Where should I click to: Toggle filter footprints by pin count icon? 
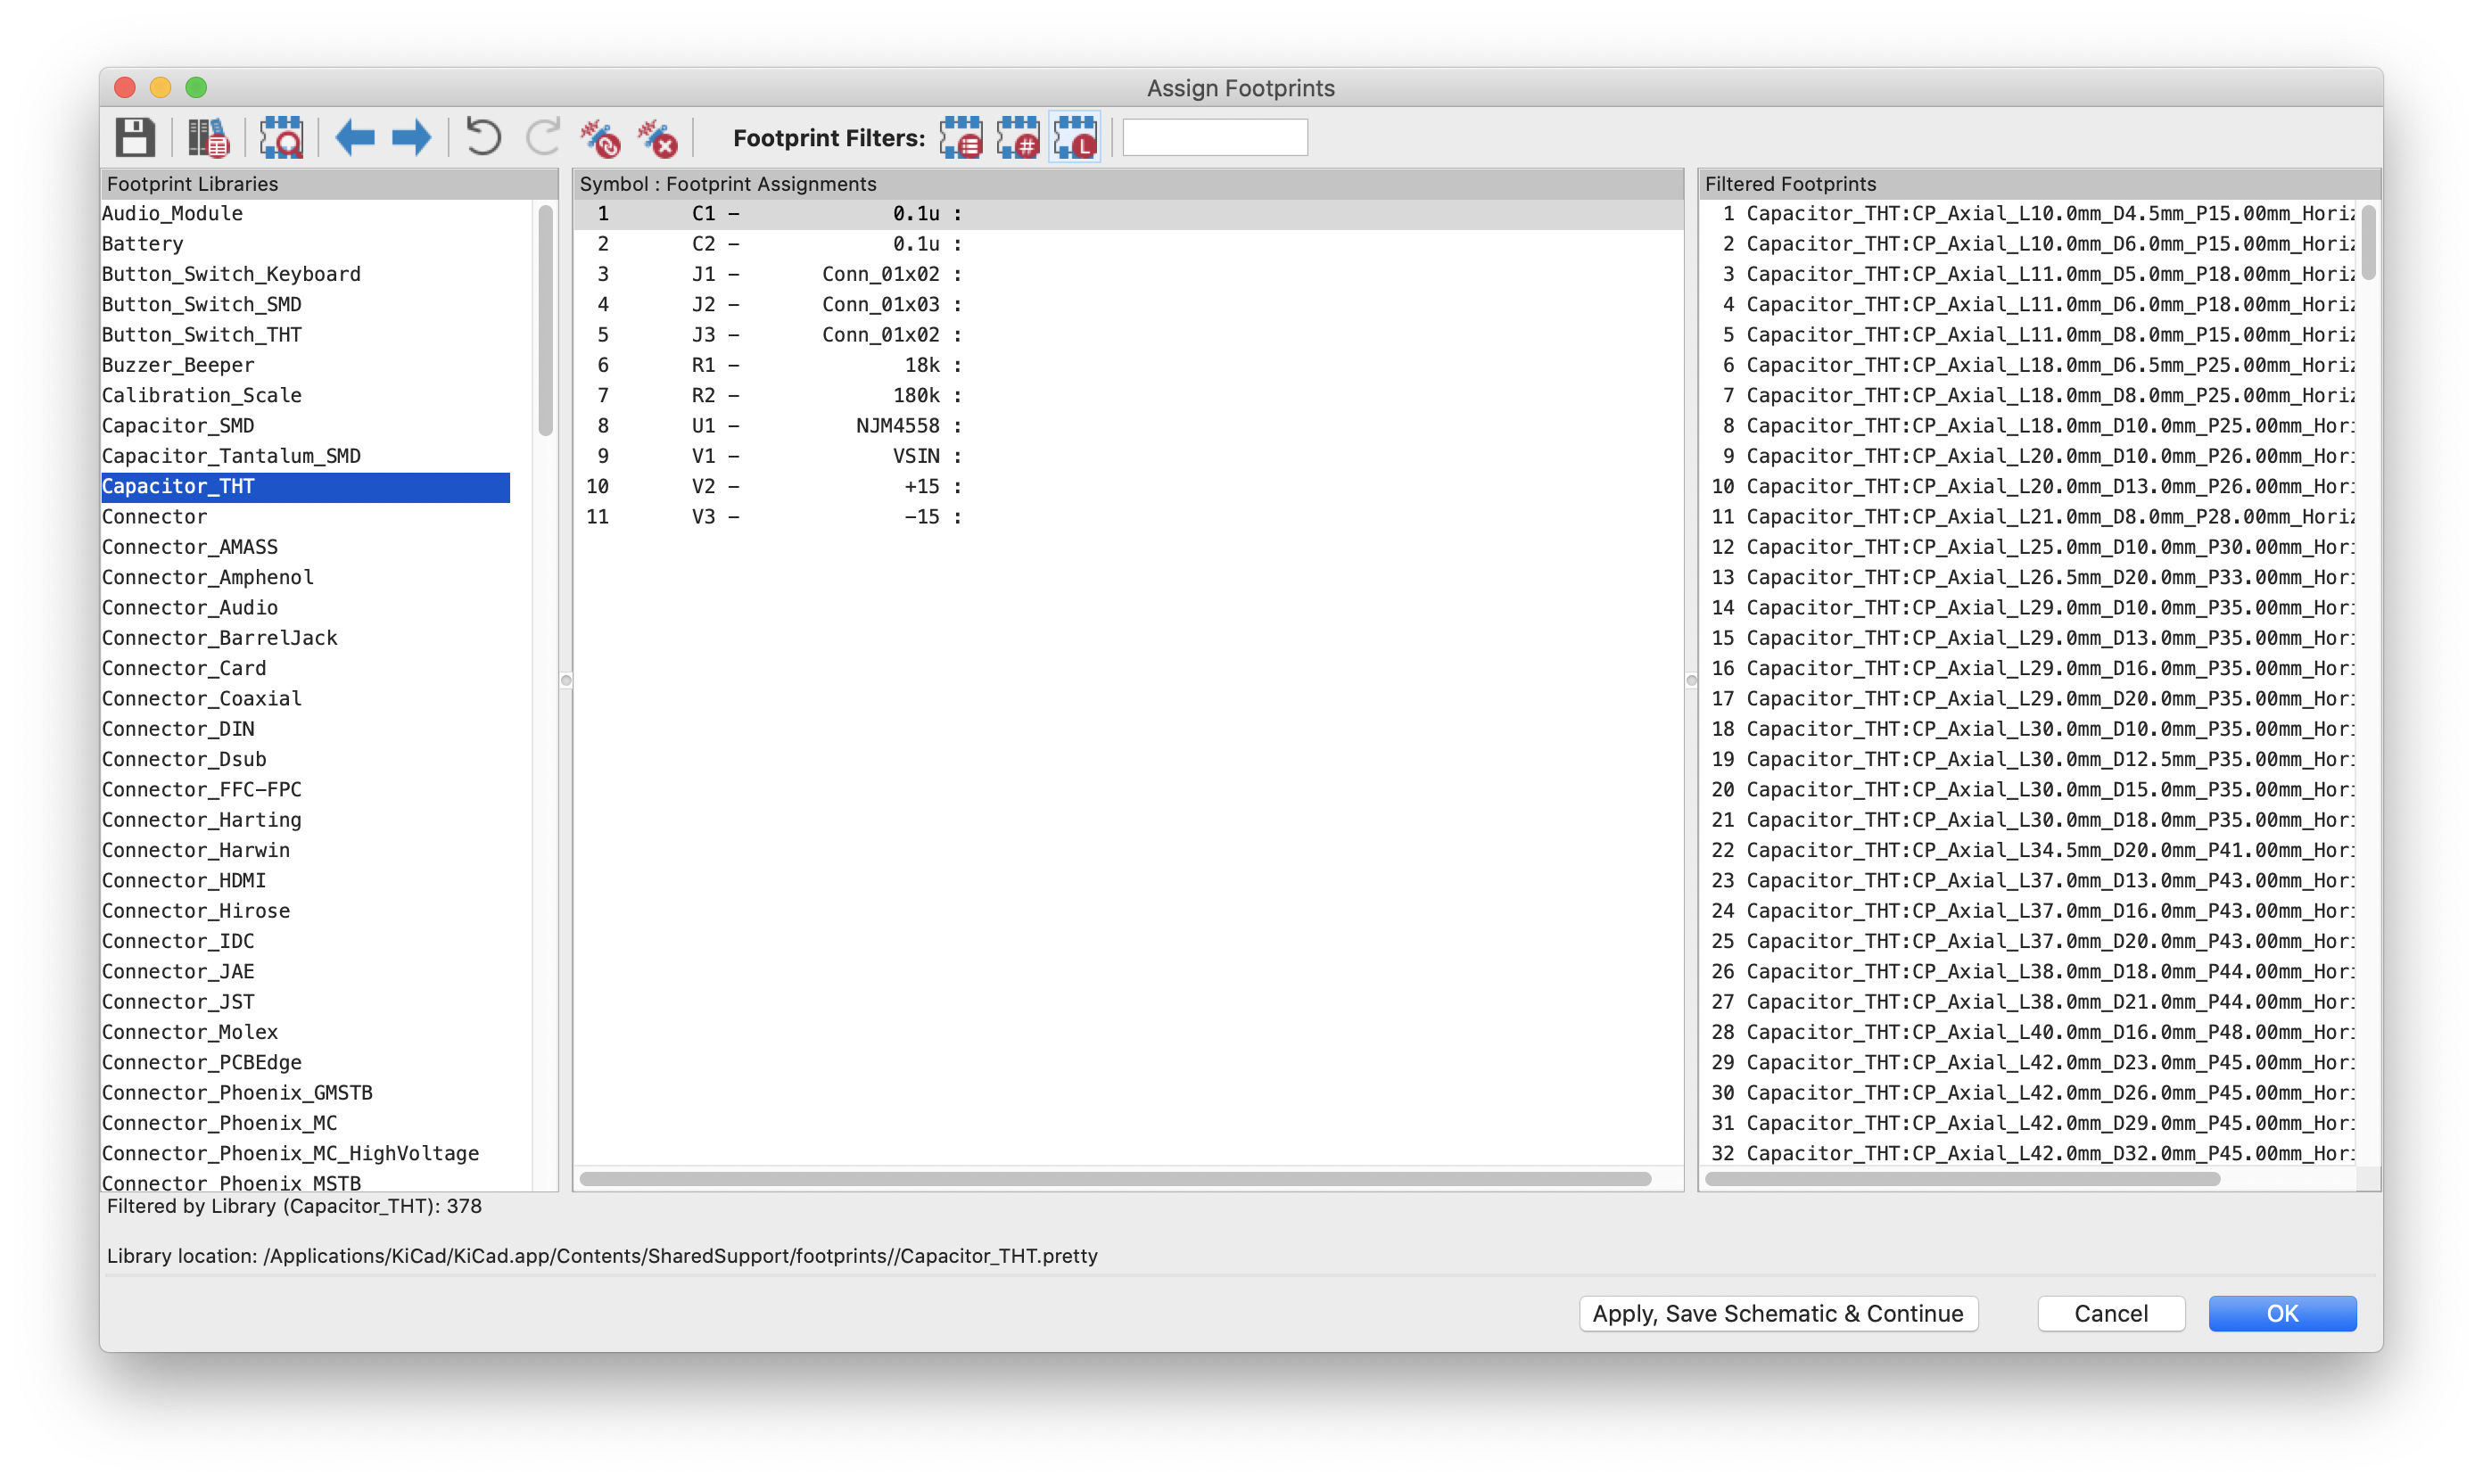[x=1019, y=139]
